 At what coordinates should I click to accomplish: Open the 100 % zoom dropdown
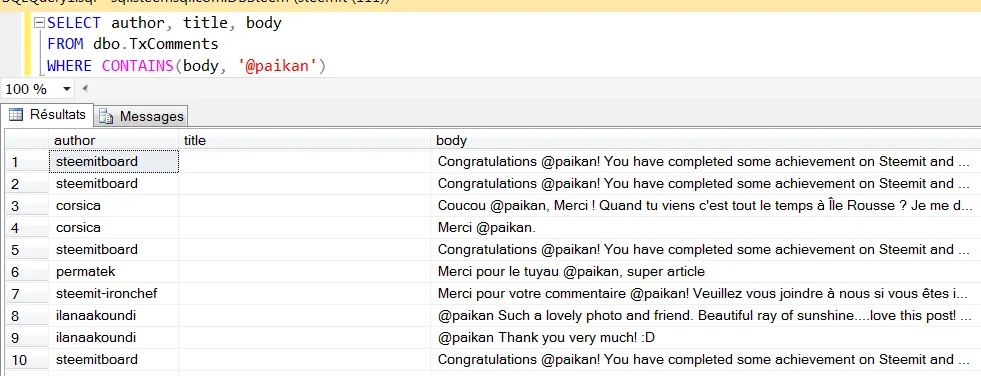pos(67,89)
